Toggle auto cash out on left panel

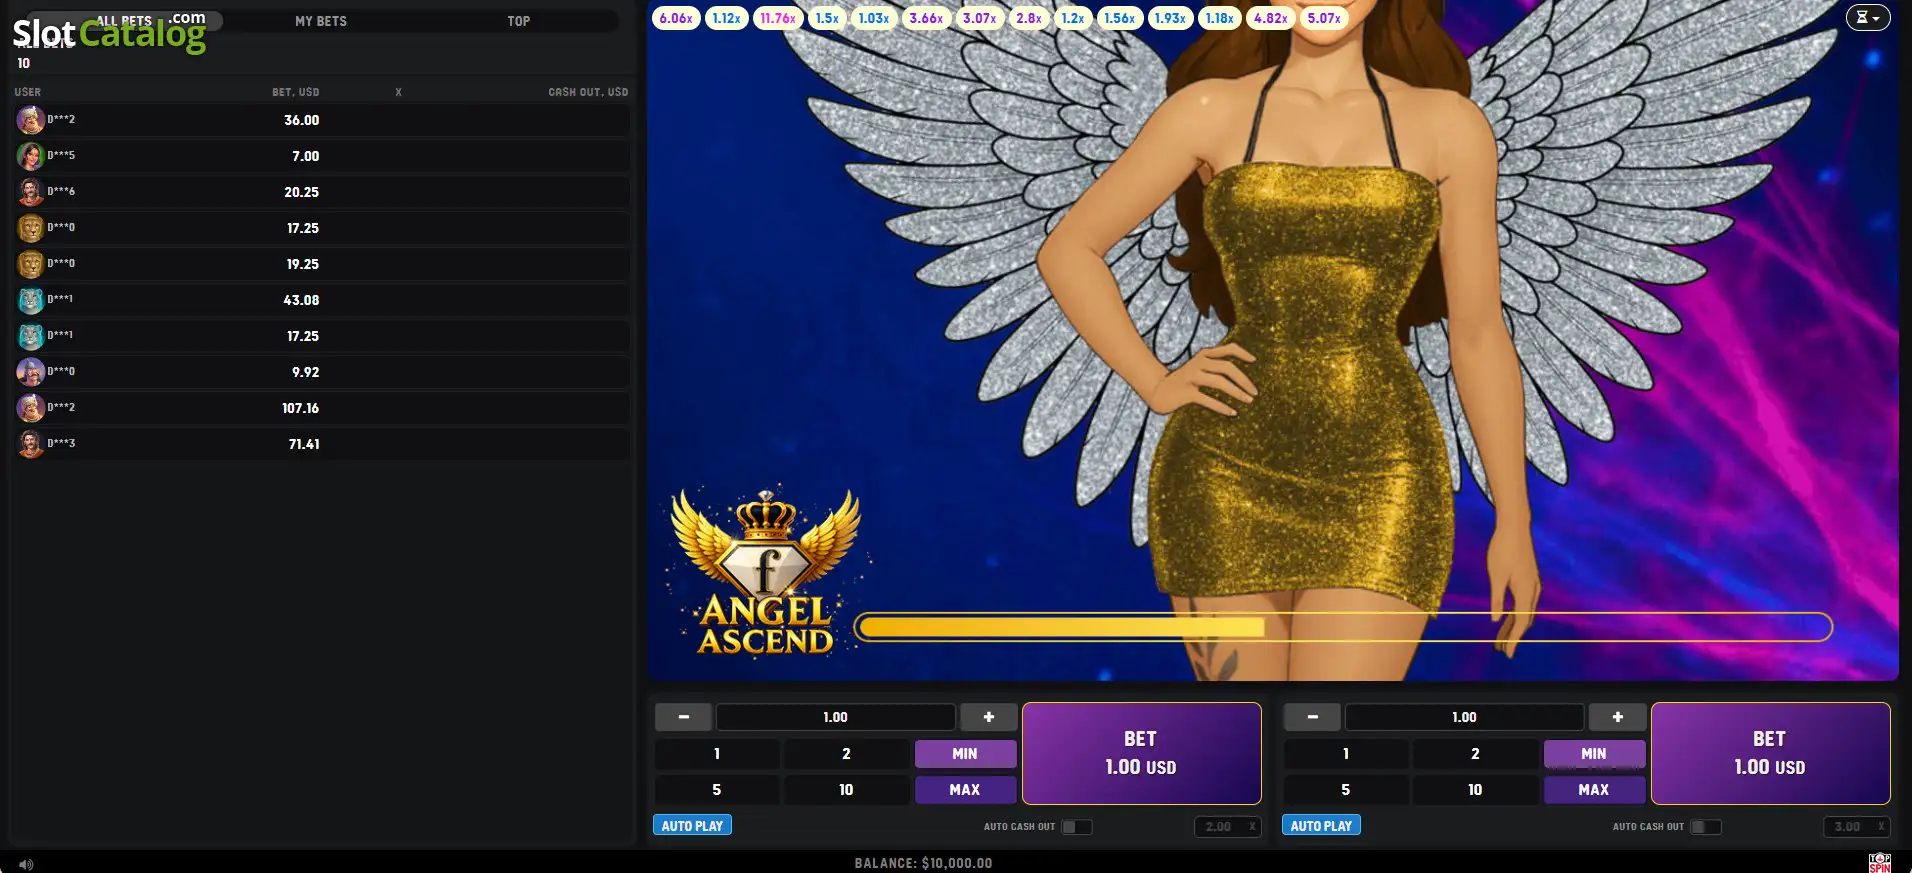[1076, 827]
